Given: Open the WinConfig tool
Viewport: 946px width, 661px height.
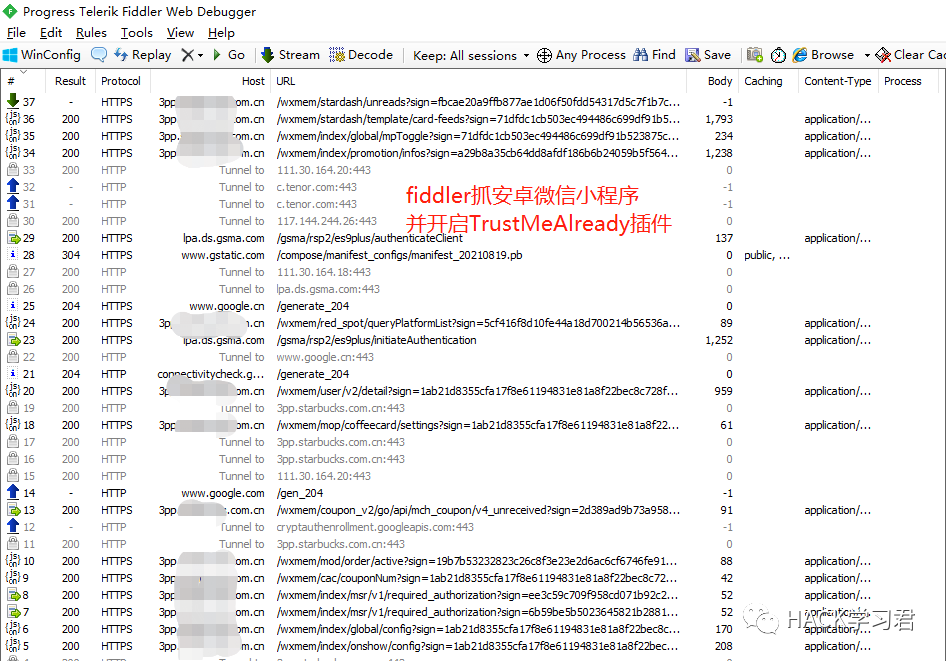Looking at the screenshot, I should (42, 55).
